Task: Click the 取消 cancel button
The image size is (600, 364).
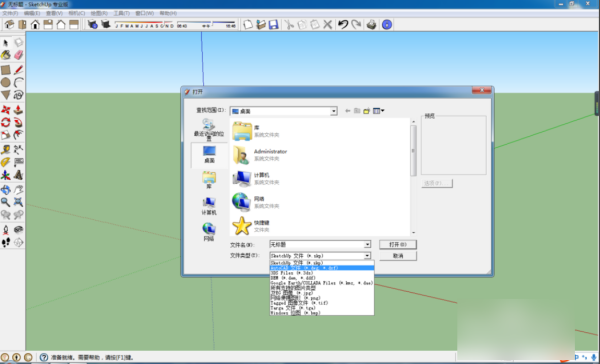Action: click(398, 256)
